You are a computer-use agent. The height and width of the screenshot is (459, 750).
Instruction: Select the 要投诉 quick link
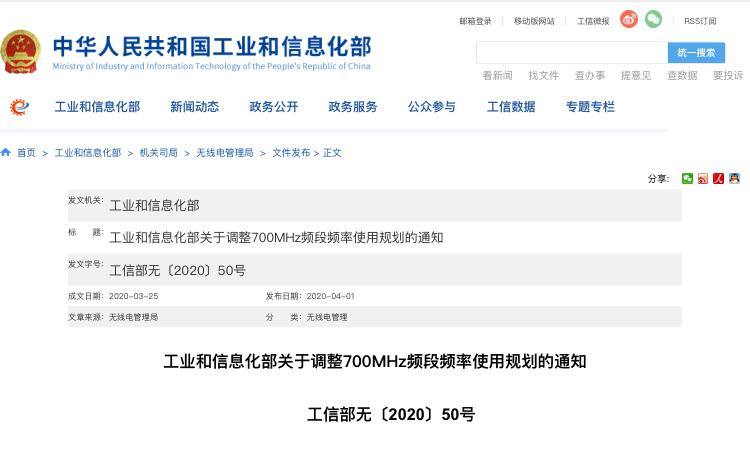click(728, 76)
